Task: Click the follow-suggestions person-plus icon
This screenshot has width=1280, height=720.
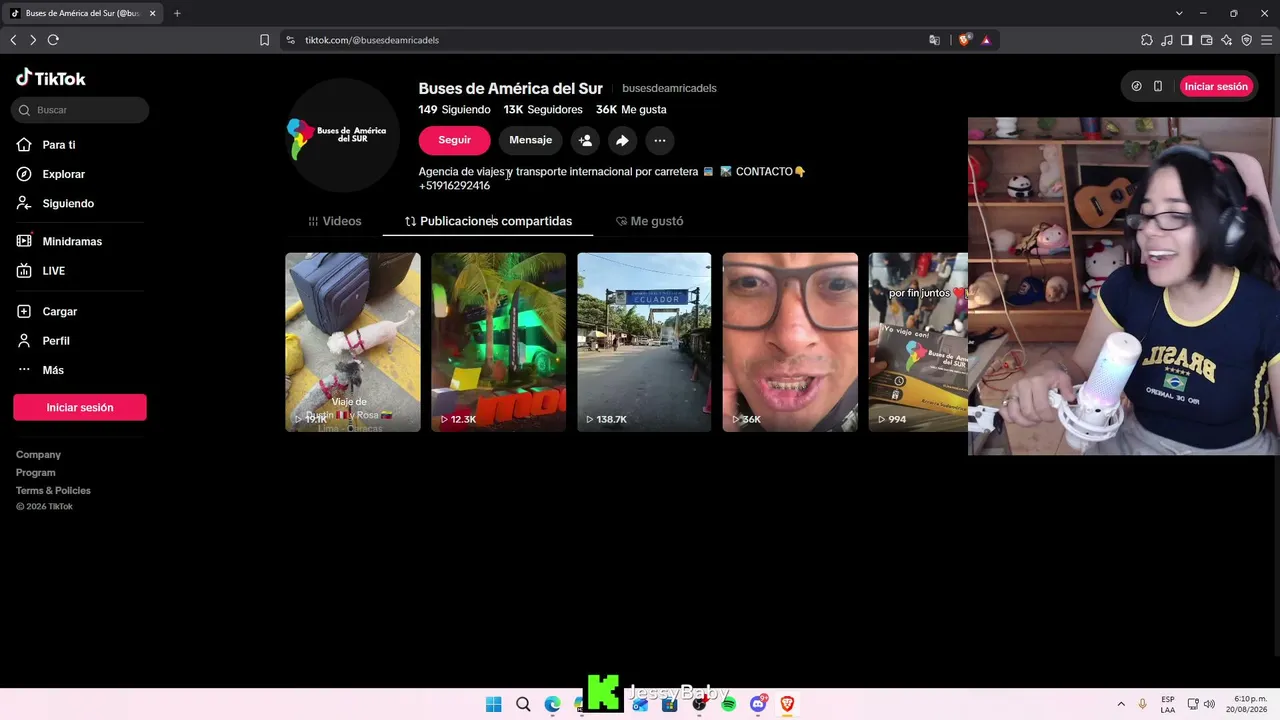Action: tap(585, 141)
